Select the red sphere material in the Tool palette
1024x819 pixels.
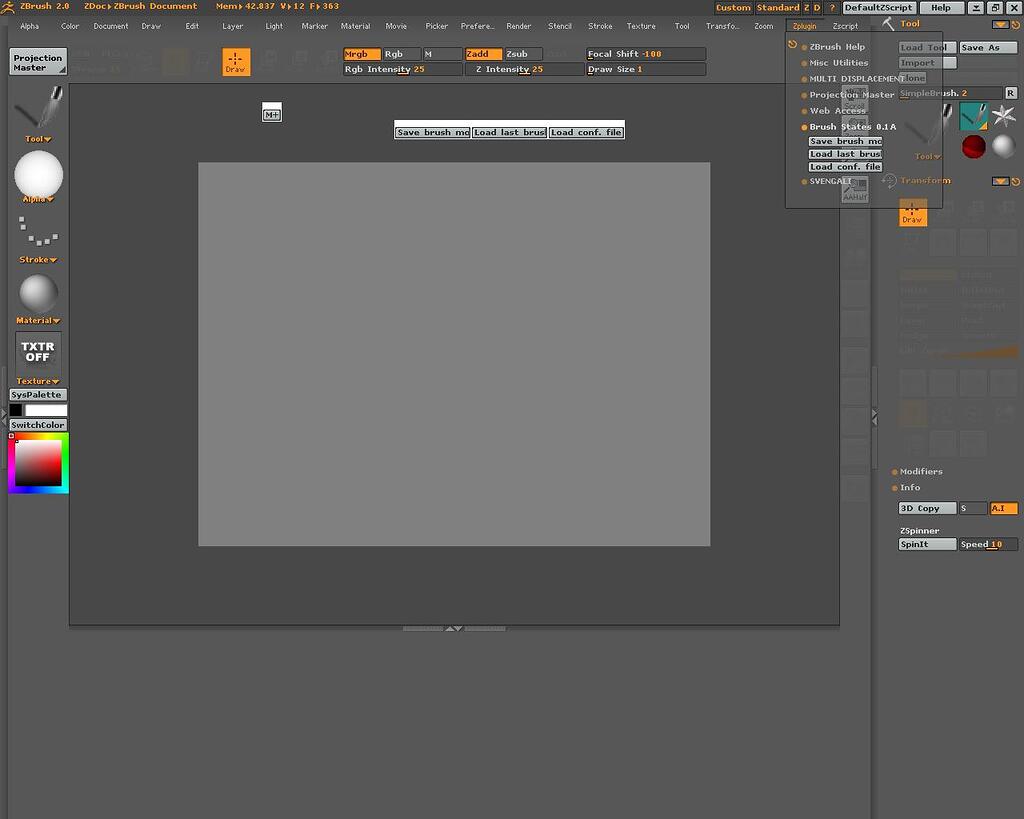tap(972, 146)
